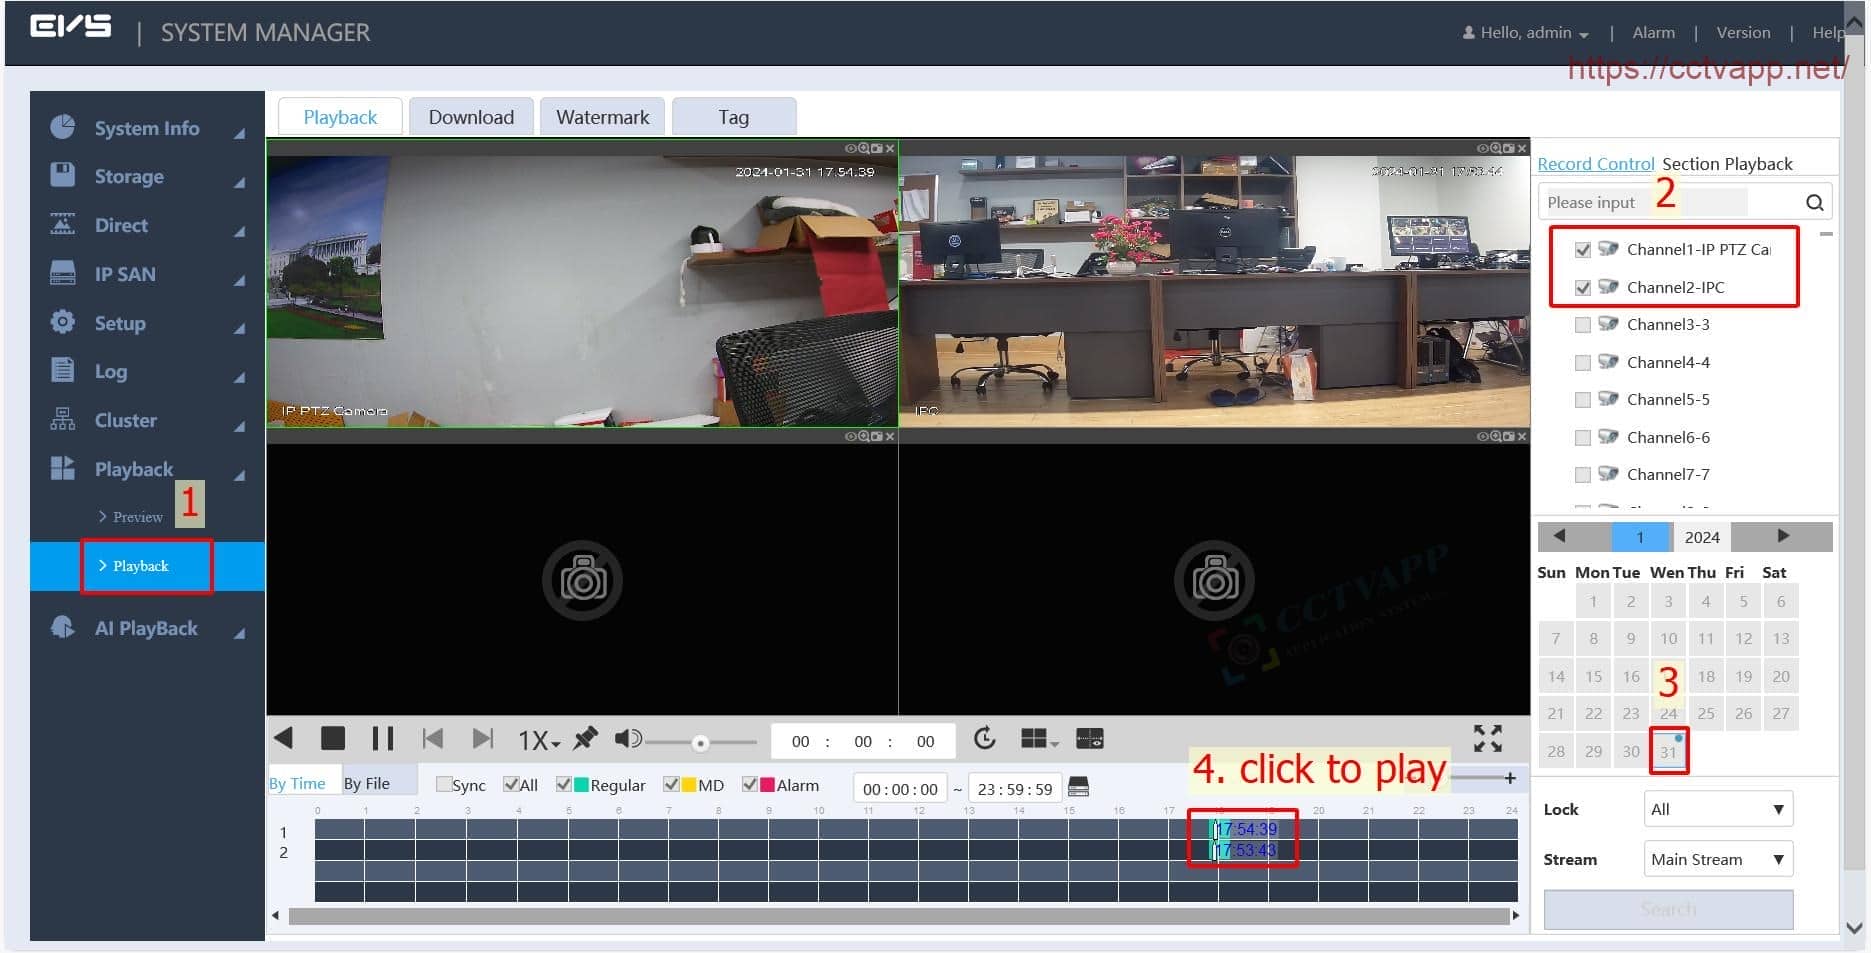Open the Watermark tab
The image size is (1871, 953).
(x=602, y=117)
